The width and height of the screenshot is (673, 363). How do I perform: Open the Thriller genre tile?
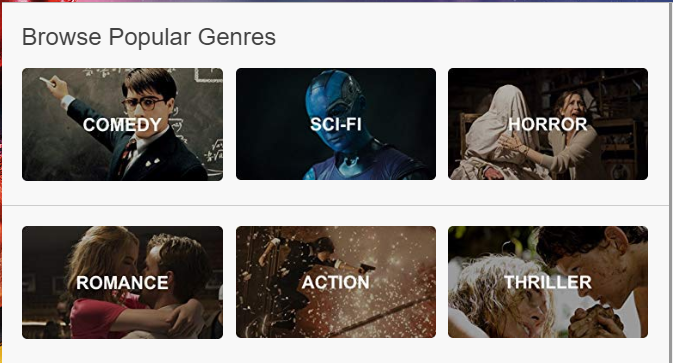tap(548, 282)
